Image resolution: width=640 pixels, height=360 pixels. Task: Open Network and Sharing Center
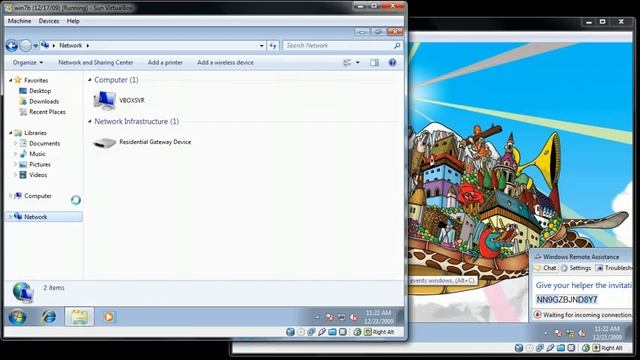(x=96, y=62)
